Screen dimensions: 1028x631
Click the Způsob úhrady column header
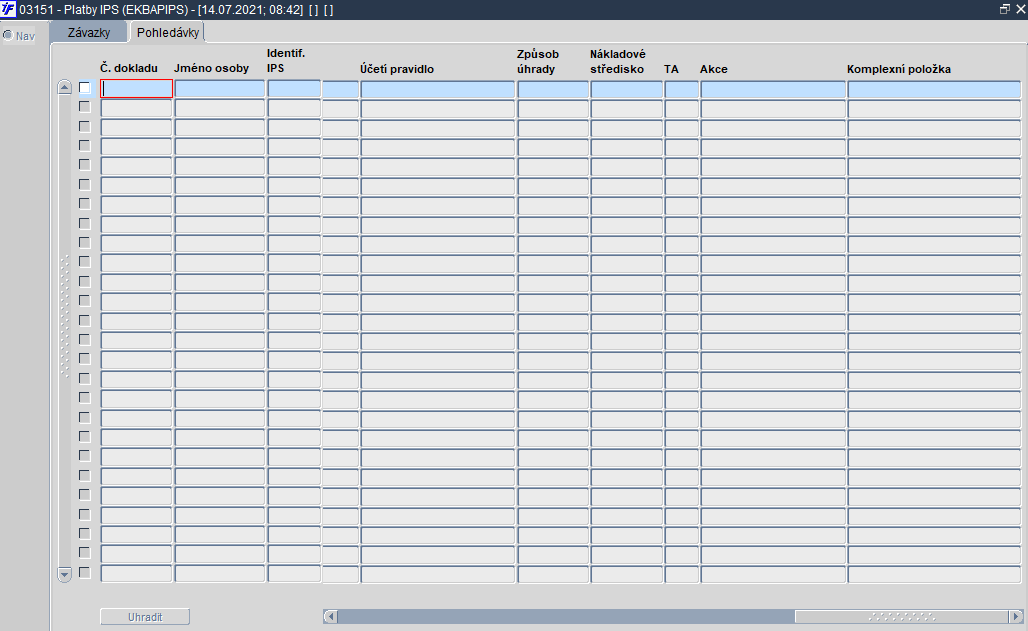(538, 62)
